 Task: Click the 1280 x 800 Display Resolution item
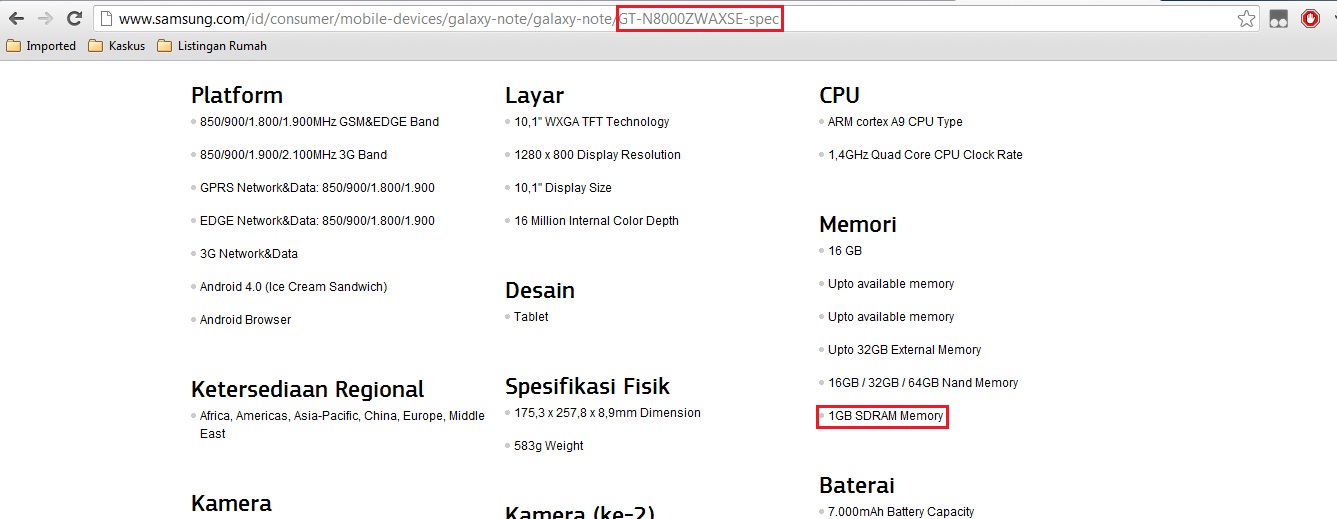tap(597, 155)
